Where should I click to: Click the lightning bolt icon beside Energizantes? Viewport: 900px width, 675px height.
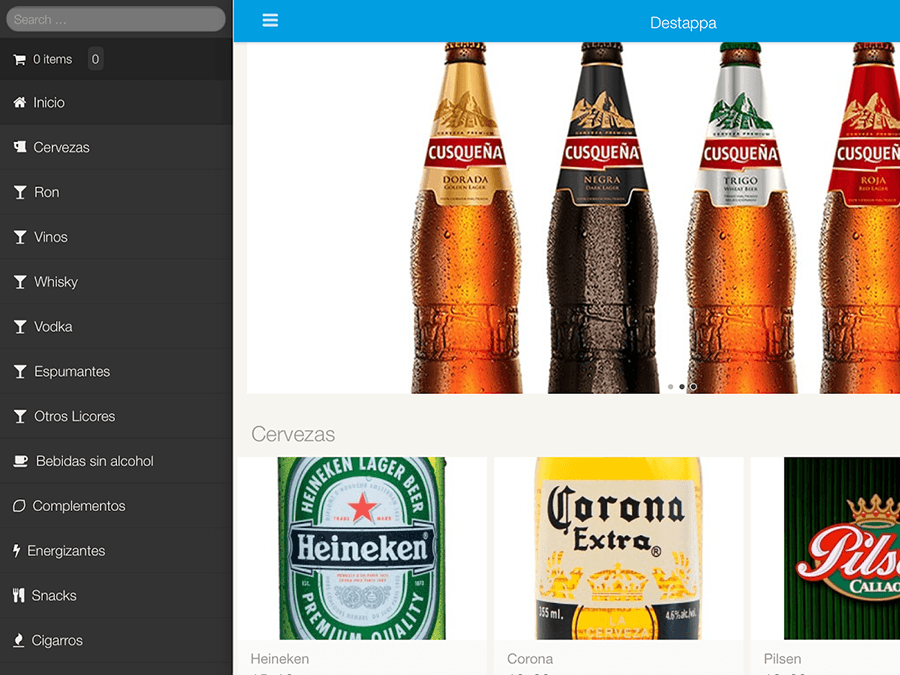(x=17, y=550)
